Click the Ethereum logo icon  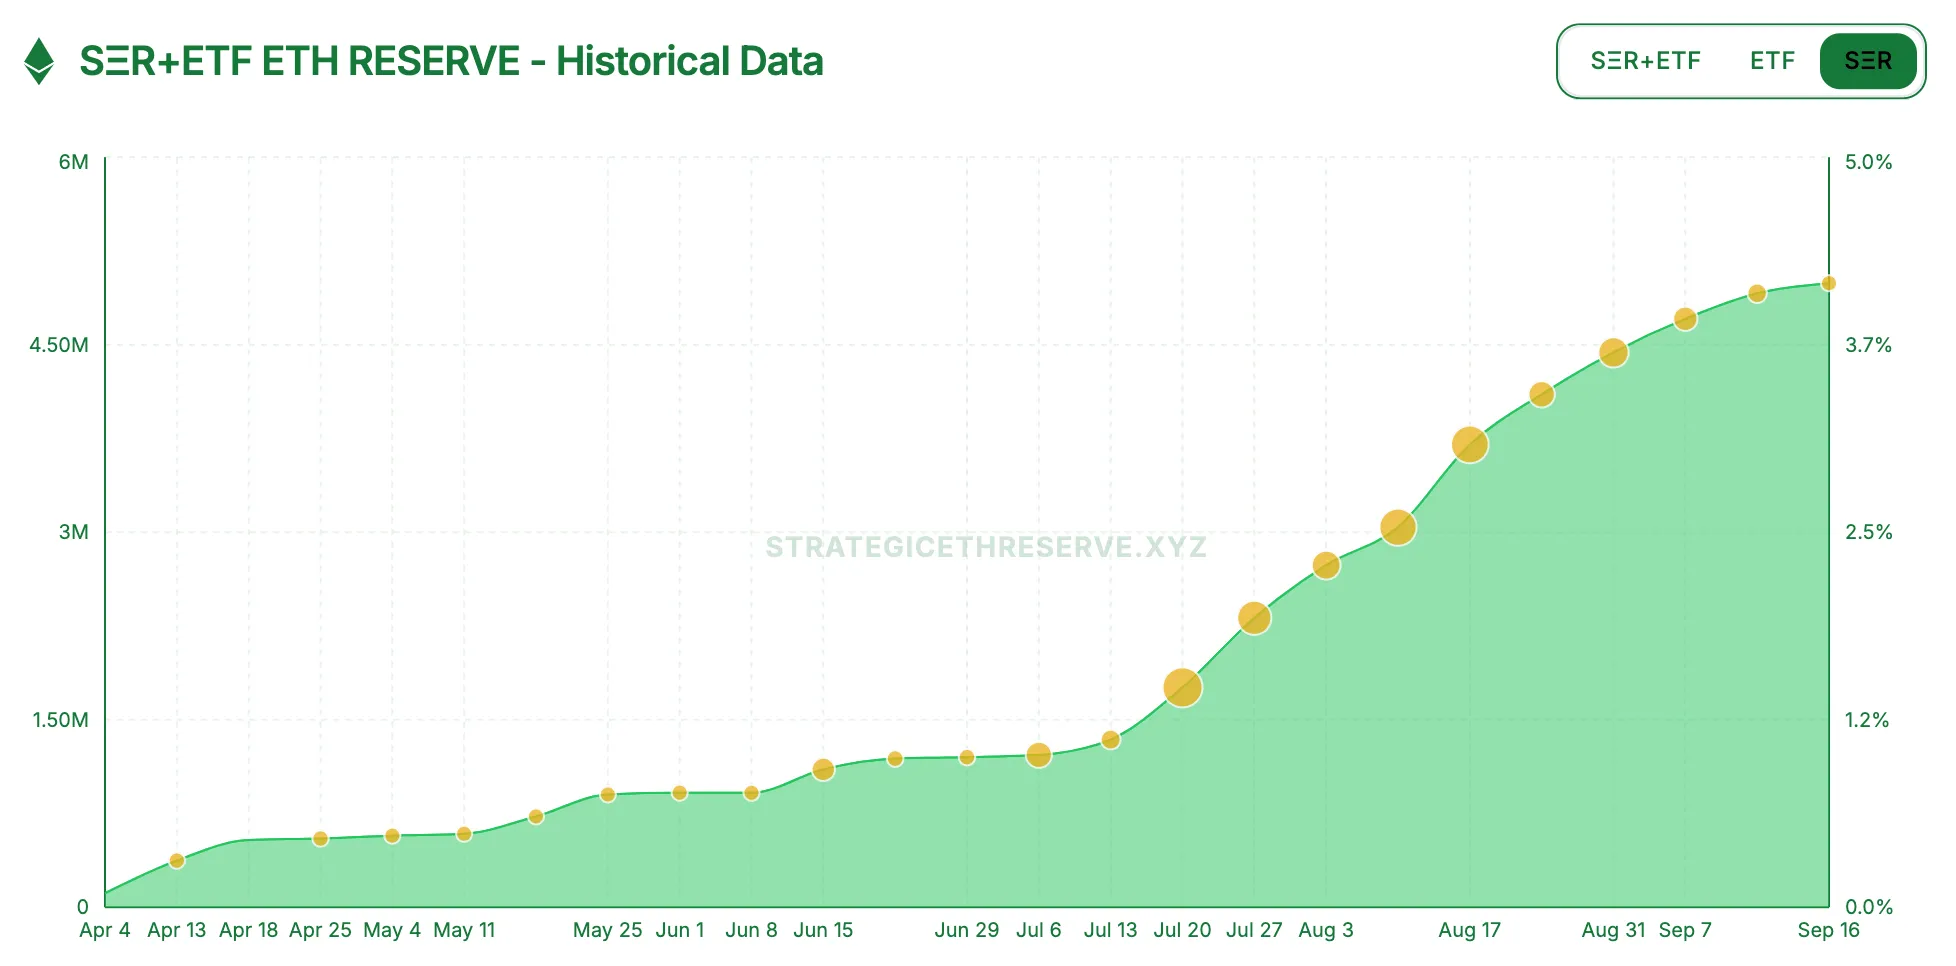39,61
